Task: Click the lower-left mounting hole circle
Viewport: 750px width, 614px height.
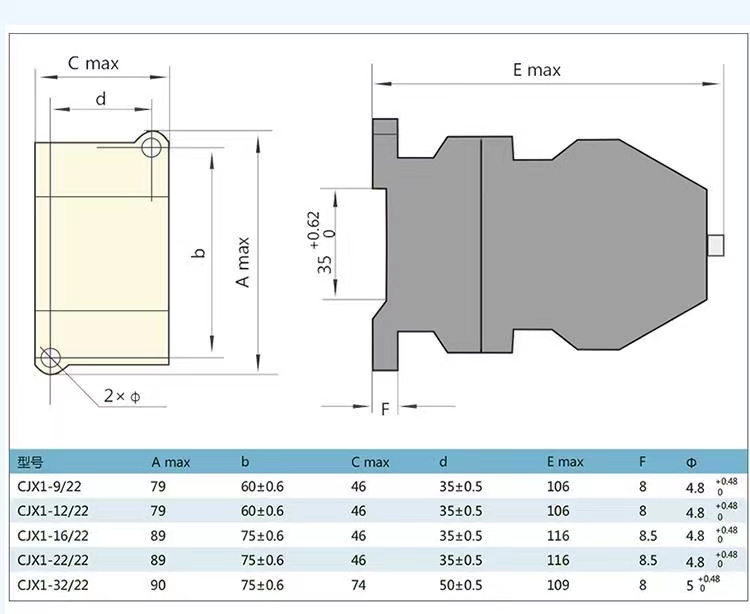Action: [51, 357]
